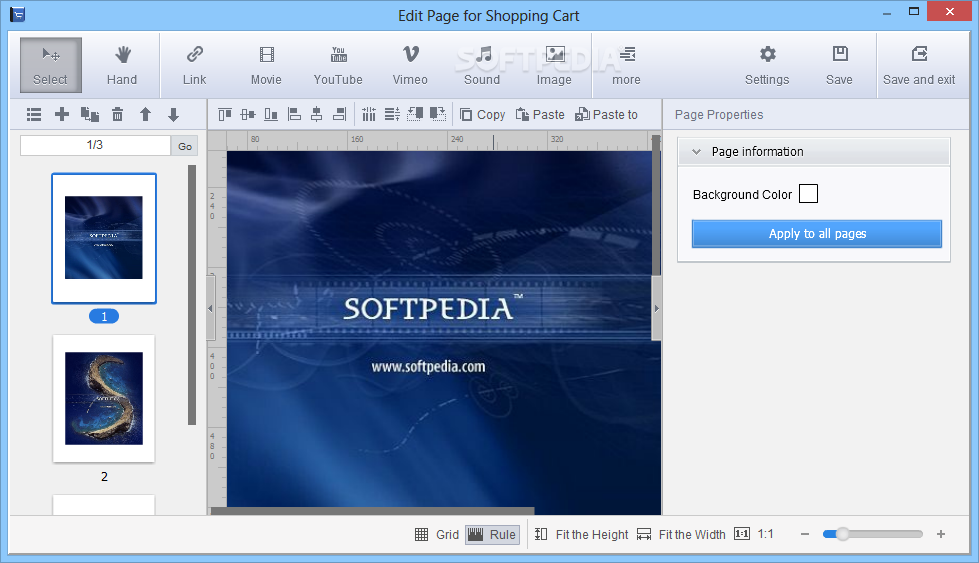Align objects to right edge

[x=340, y=114]
